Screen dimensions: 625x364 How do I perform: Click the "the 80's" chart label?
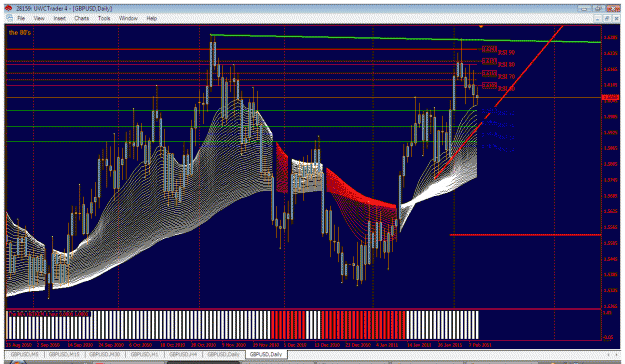(20, 32)
